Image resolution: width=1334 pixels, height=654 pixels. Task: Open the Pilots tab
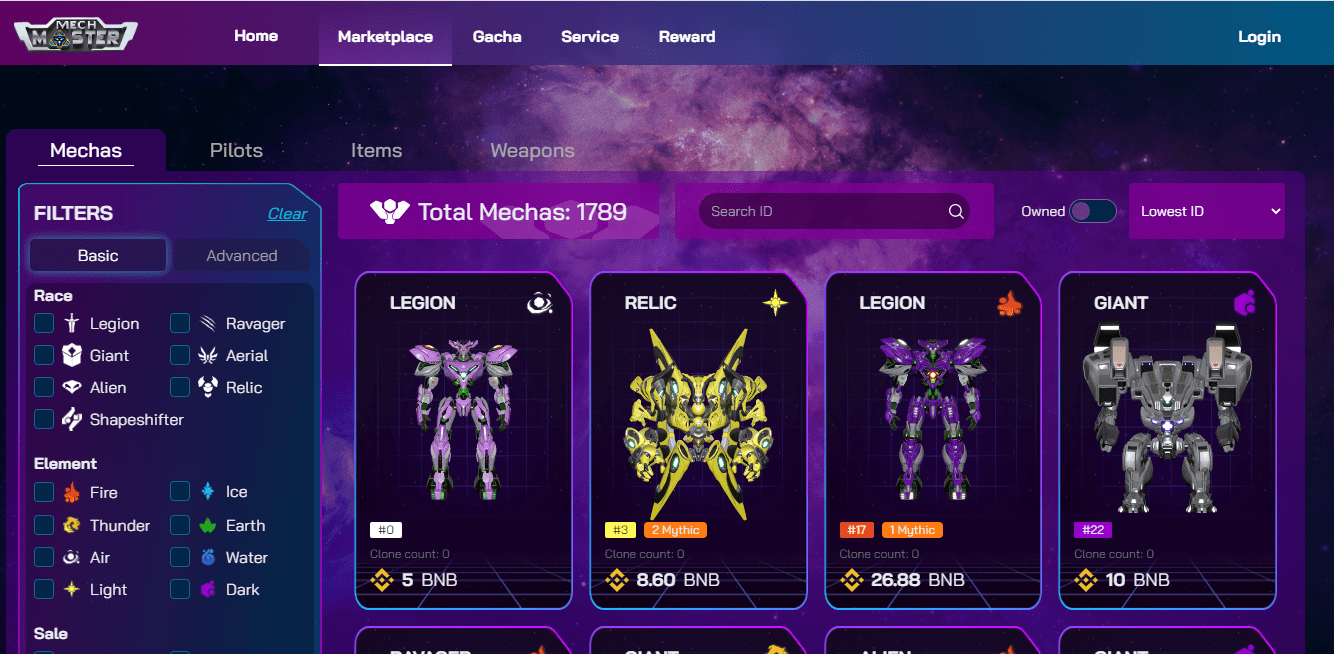click(x=236, y=150)
